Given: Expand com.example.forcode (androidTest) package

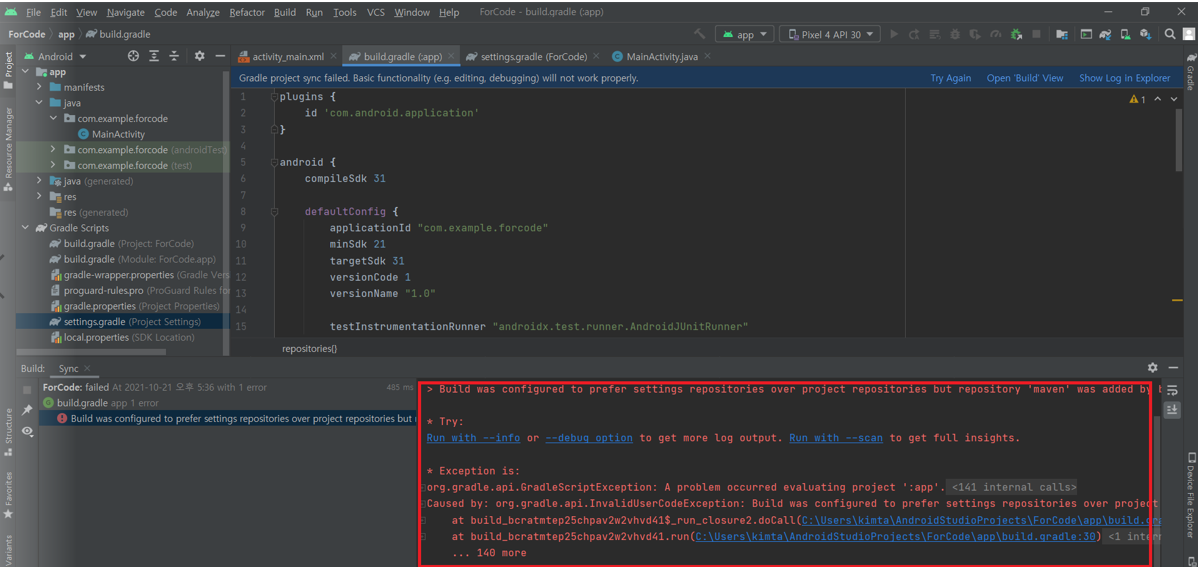Looking at the screenshot, I should 53,150.
